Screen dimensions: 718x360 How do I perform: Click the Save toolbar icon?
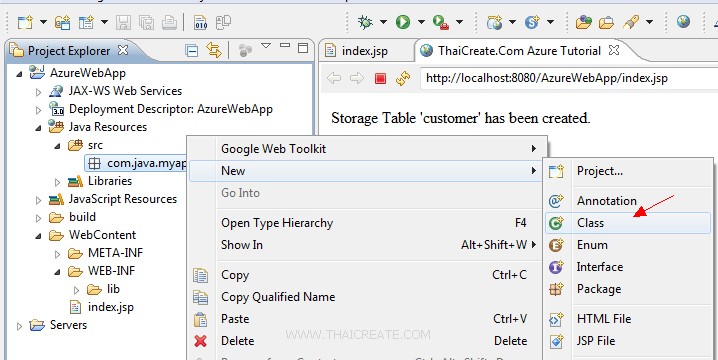tap(123, 22)
